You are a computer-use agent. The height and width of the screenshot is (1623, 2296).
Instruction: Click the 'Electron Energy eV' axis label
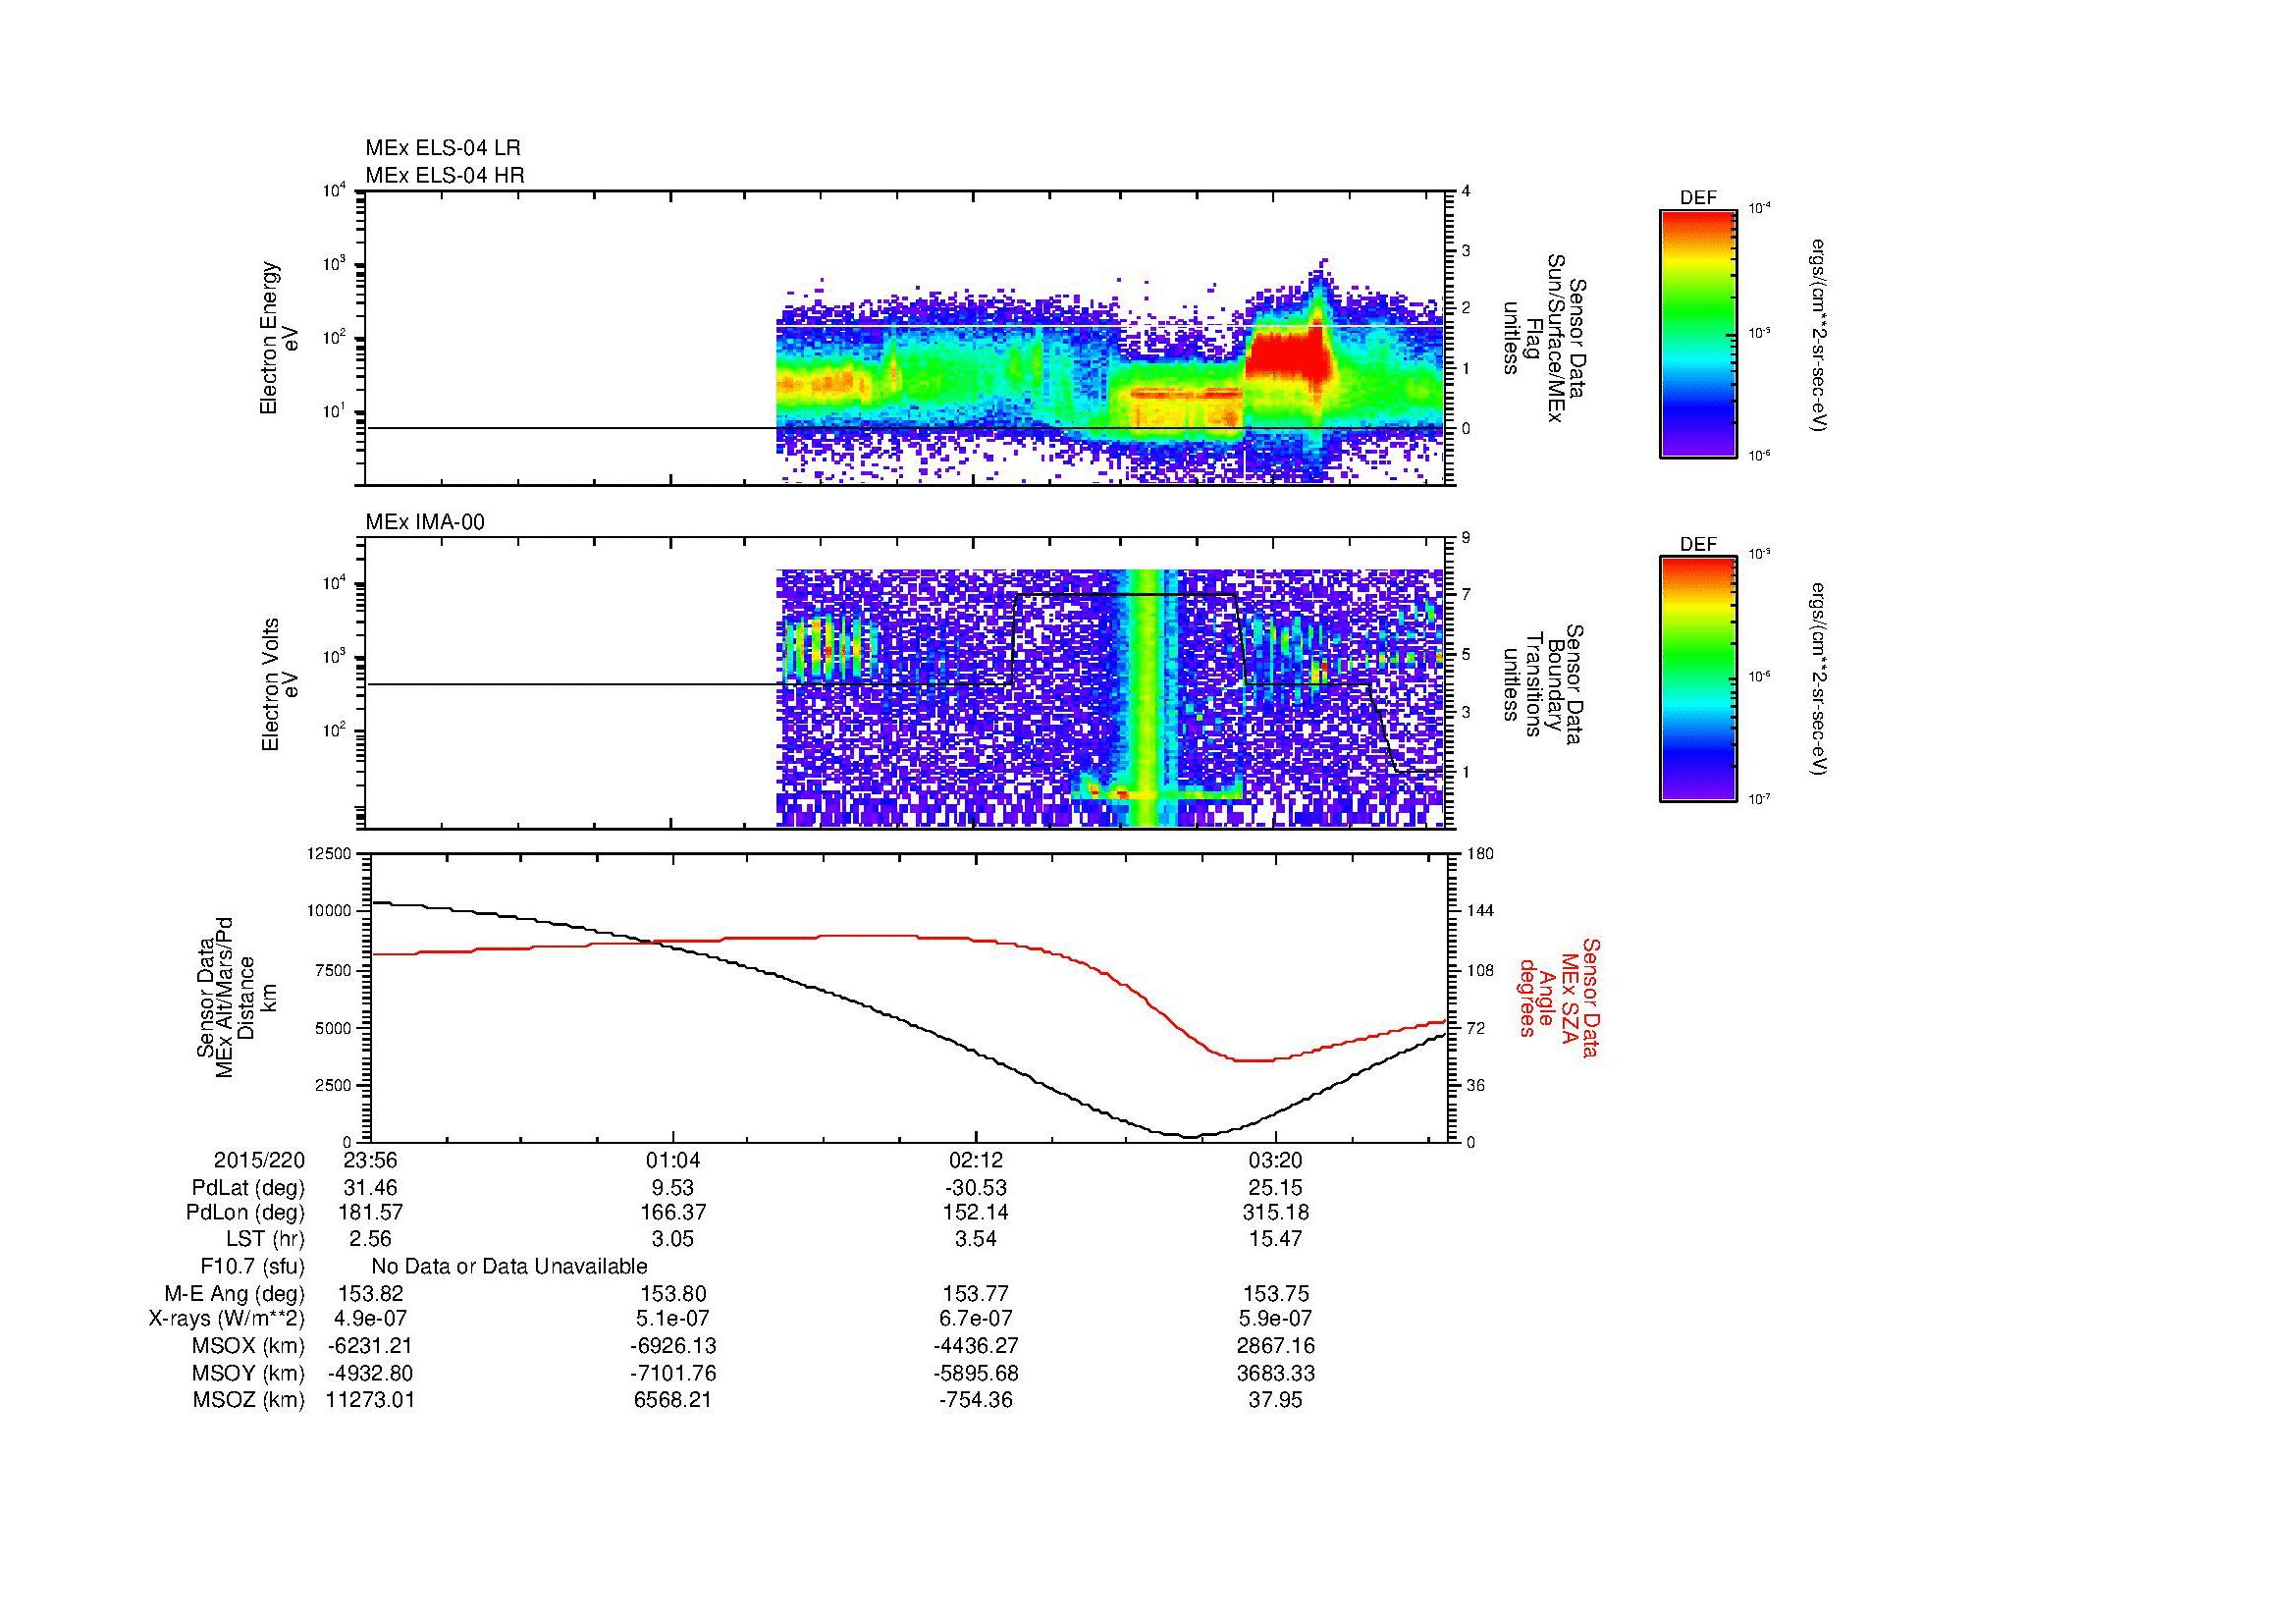[x=280, y=338]
